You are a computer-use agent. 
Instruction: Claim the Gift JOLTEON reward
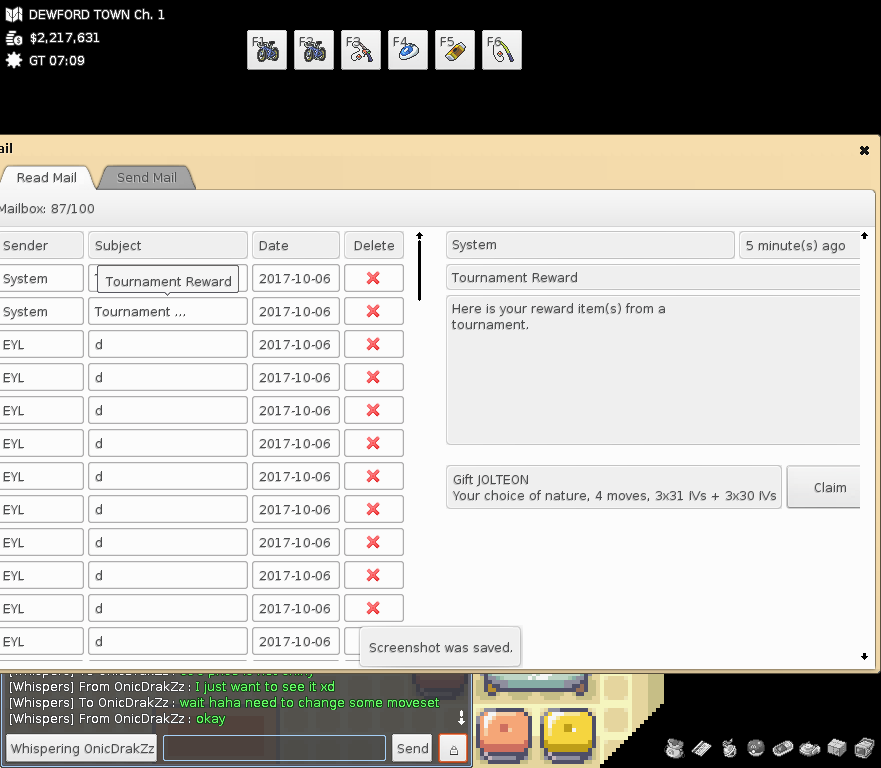point(829,487)
